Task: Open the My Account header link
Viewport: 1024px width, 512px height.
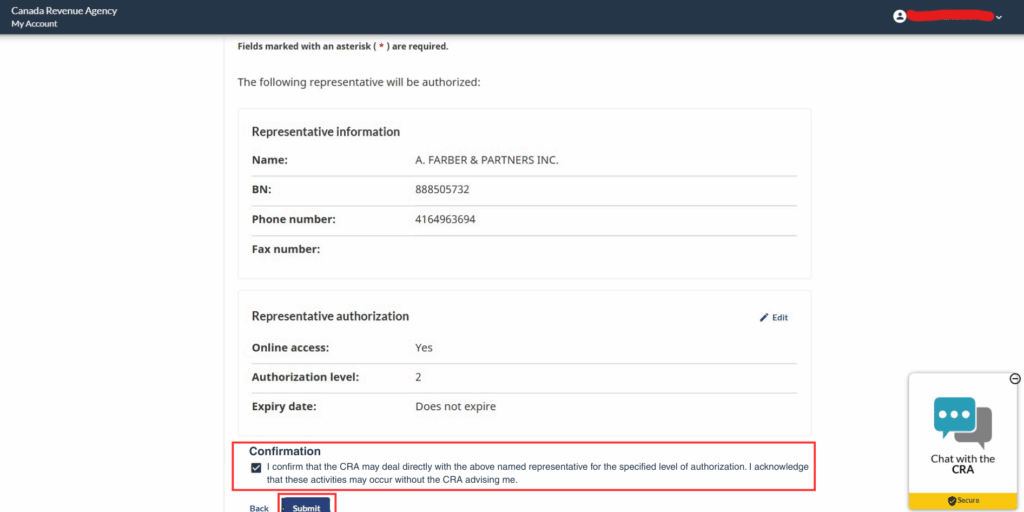Action: (34, 24)
